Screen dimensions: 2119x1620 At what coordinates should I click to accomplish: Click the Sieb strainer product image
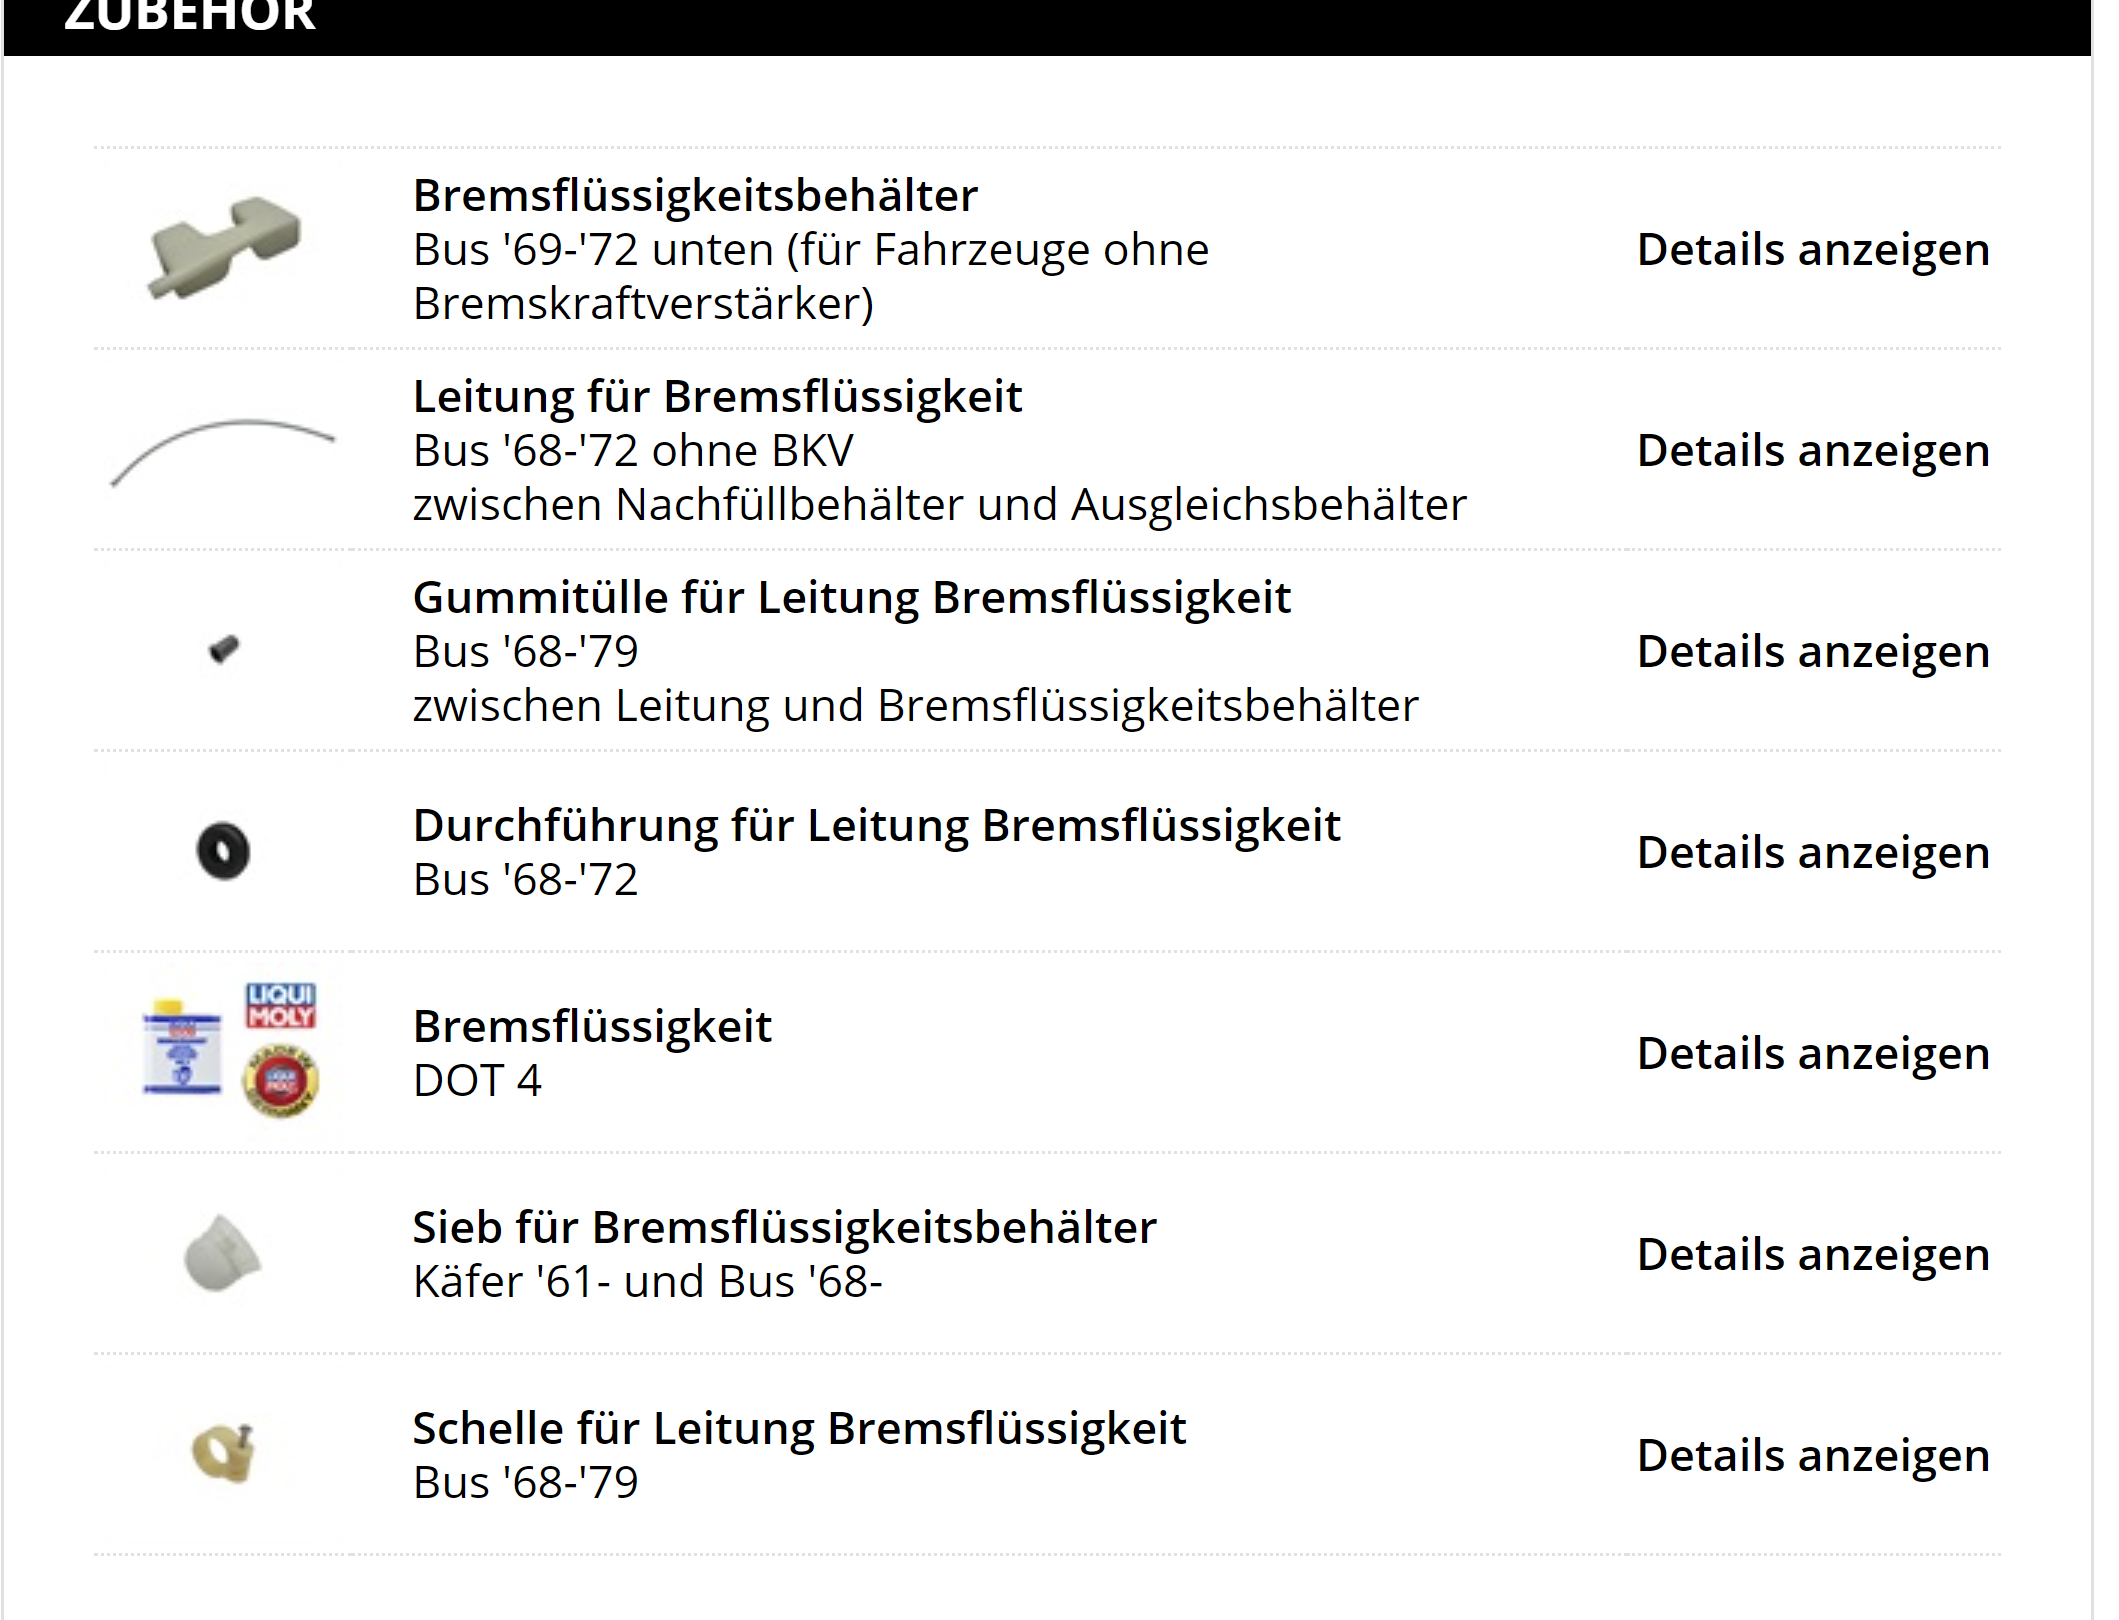[x=223, y=1253]
